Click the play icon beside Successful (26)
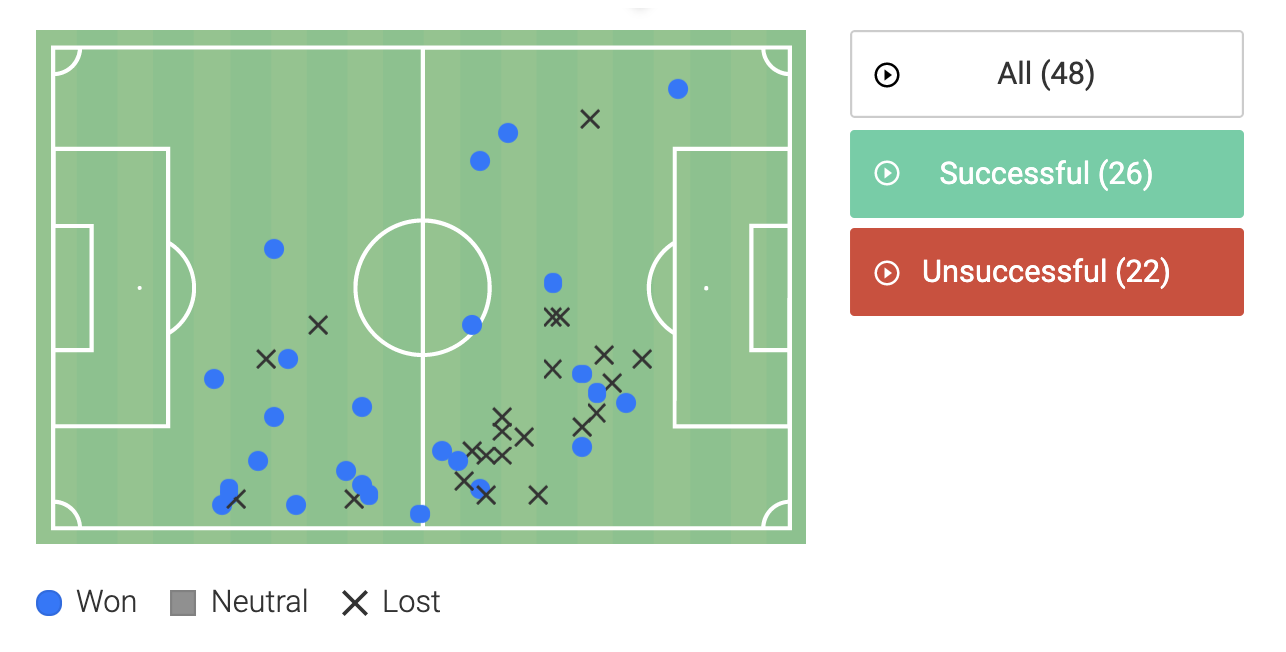The height and width of the screenshot is (652, 1286). click(x=887, y=174)
